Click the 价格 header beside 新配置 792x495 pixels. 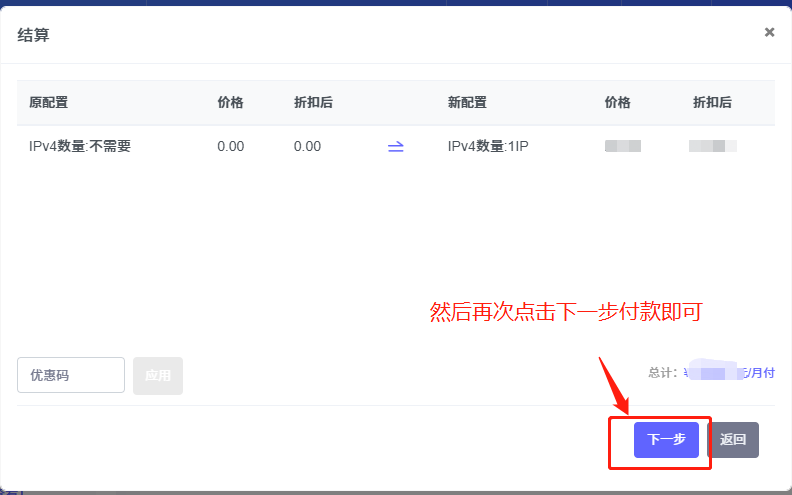(x=618, y=103)
